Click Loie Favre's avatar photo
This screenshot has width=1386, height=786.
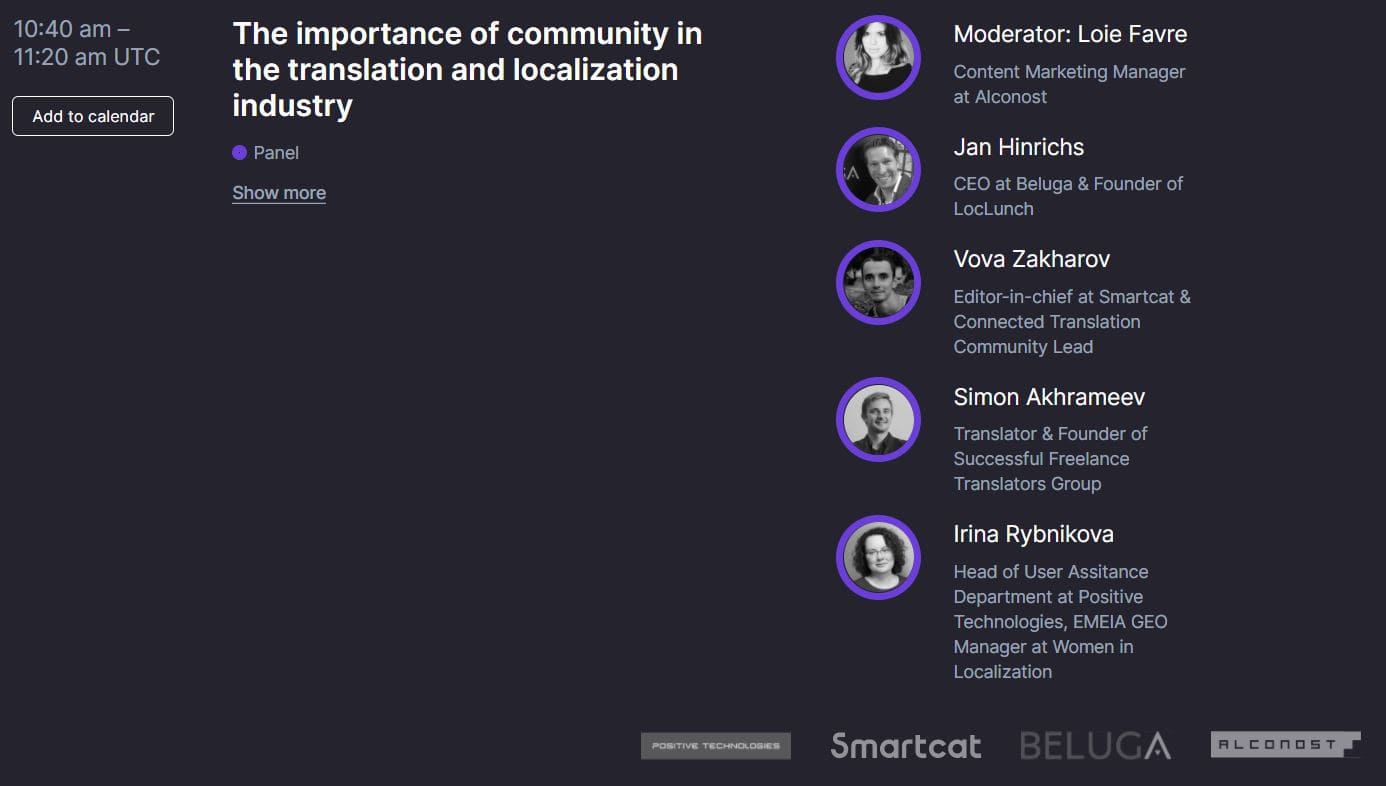coord(878,57)
